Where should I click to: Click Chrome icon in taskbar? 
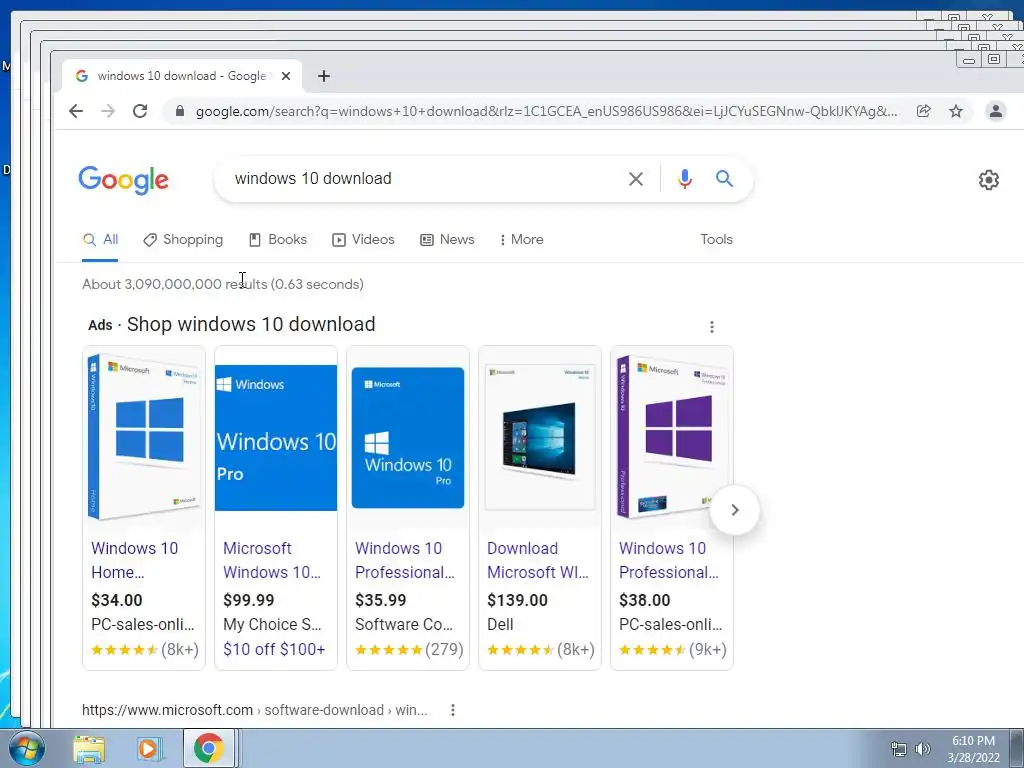(208, 748)
